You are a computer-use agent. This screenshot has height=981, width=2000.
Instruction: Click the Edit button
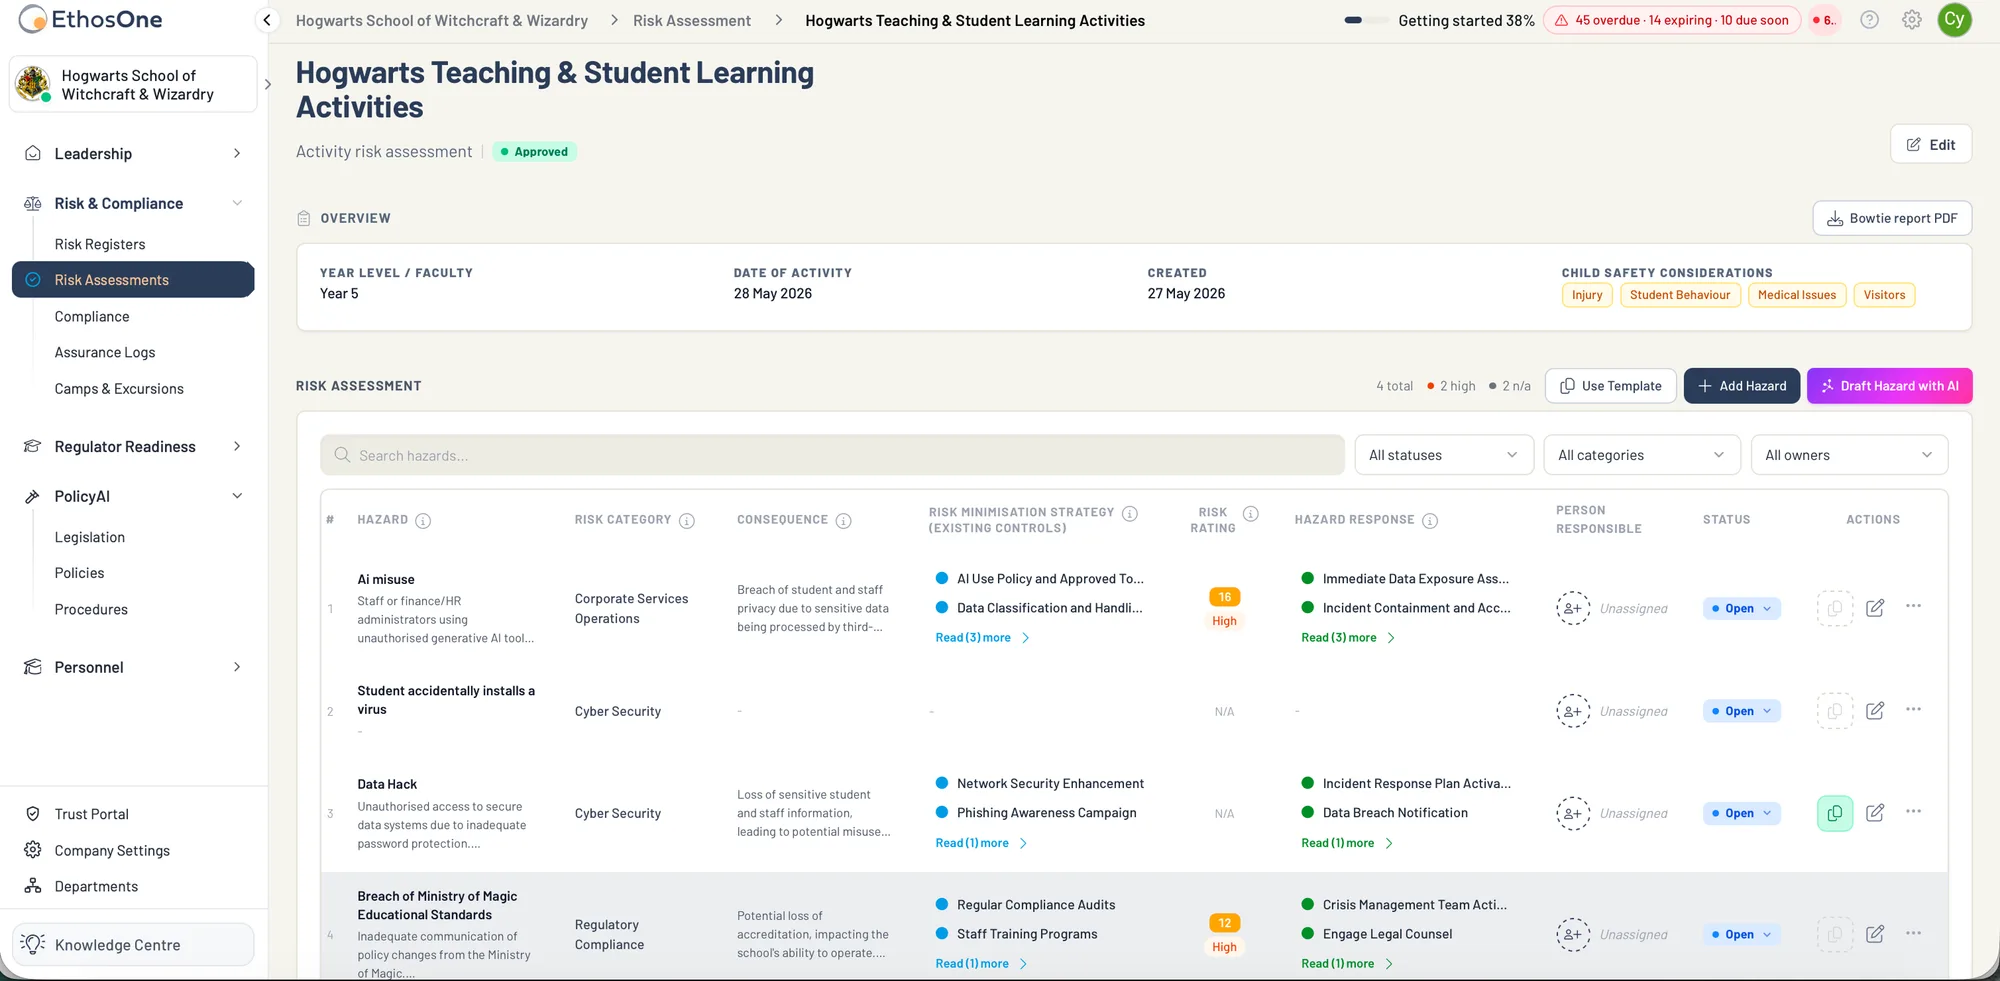(1931, 144)
